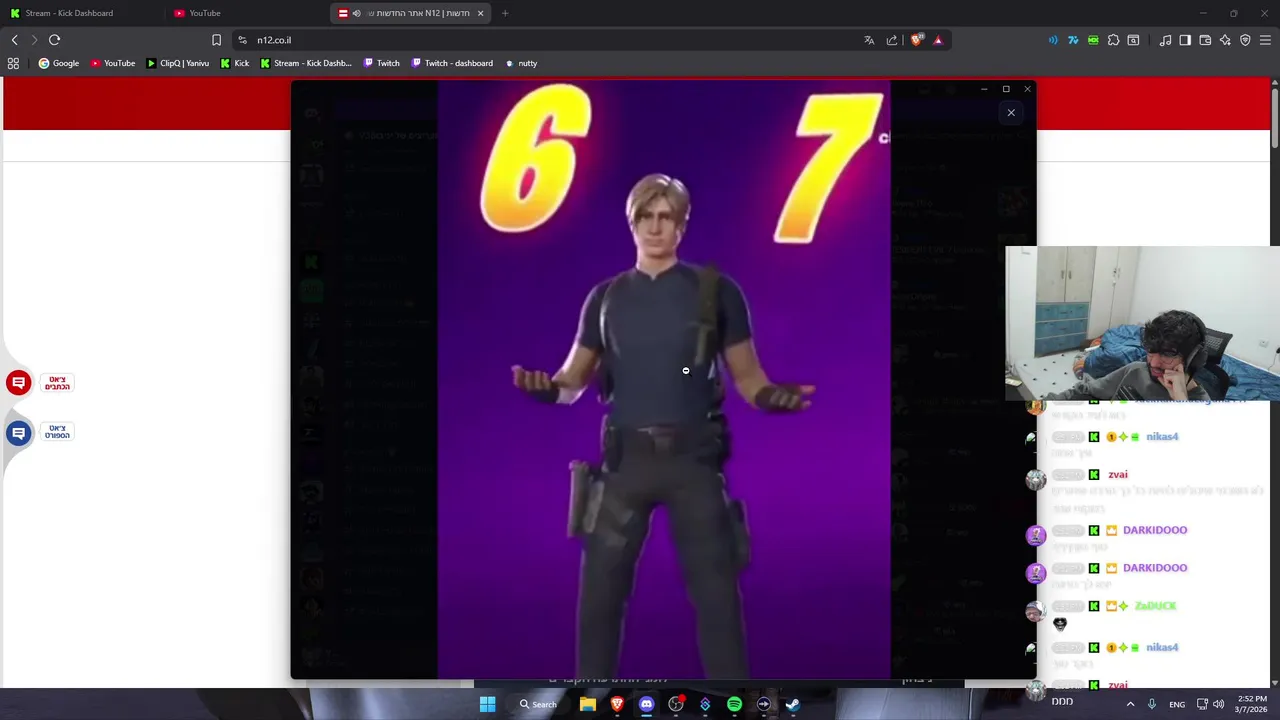Click chat username ZaDUCK
1280x720 pixels.
(x=1155, y=606)
